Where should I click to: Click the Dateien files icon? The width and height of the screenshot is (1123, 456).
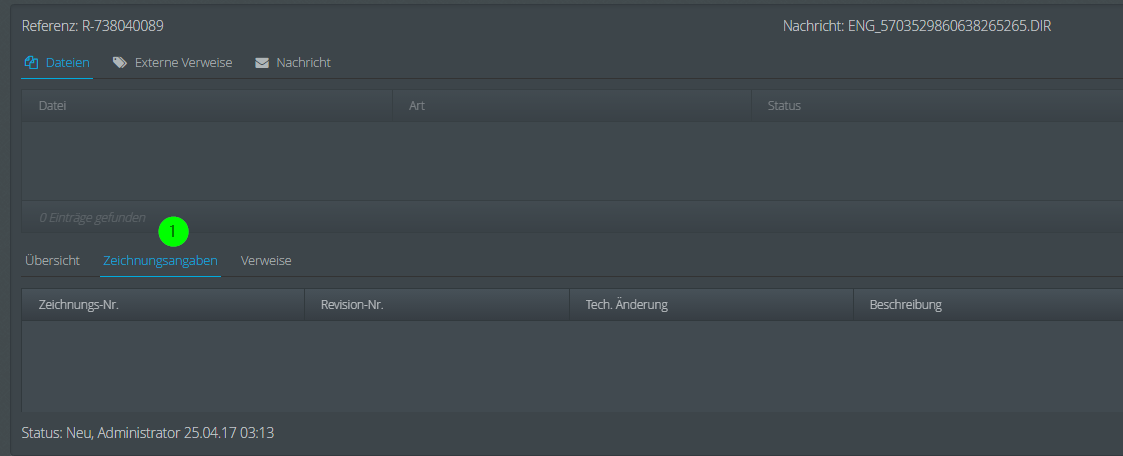[31, 62]
